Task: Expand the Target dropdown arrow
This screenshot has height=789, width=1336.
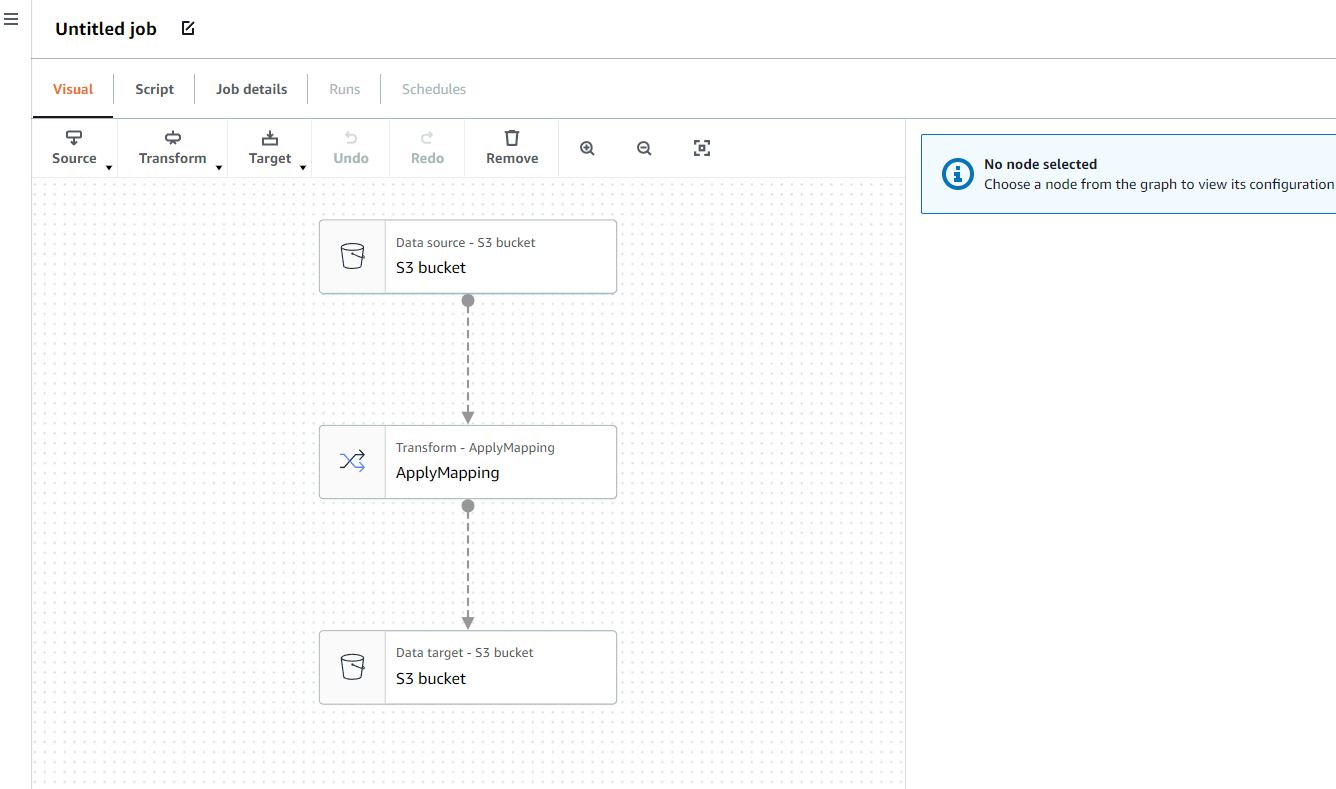Action: 303,167
